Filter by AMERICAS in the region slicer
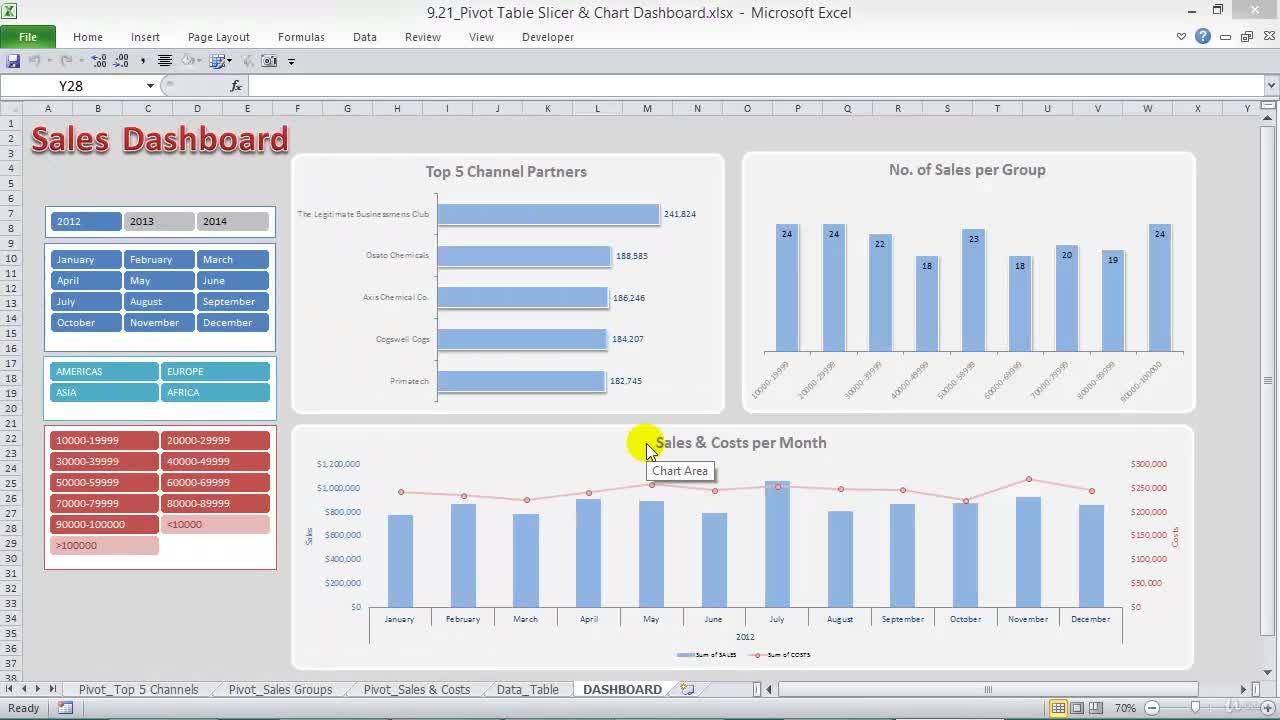This screenshot has width=1280, height=720. [104, 371]
